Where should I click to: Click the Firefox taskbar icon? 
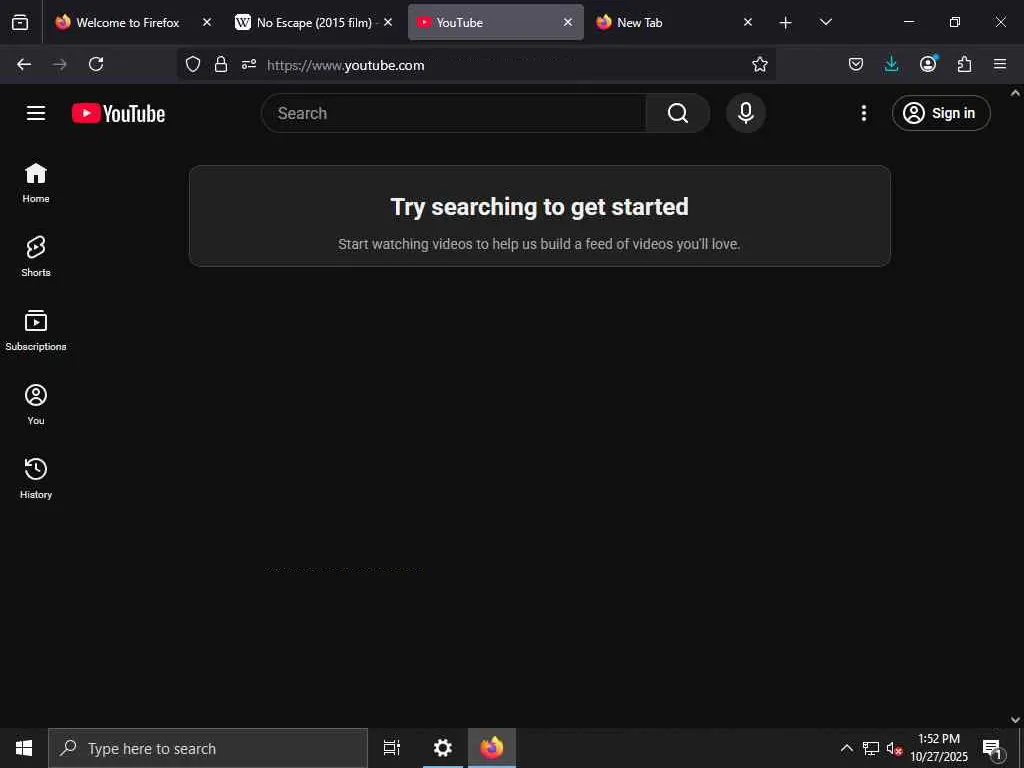coord(492,748)
